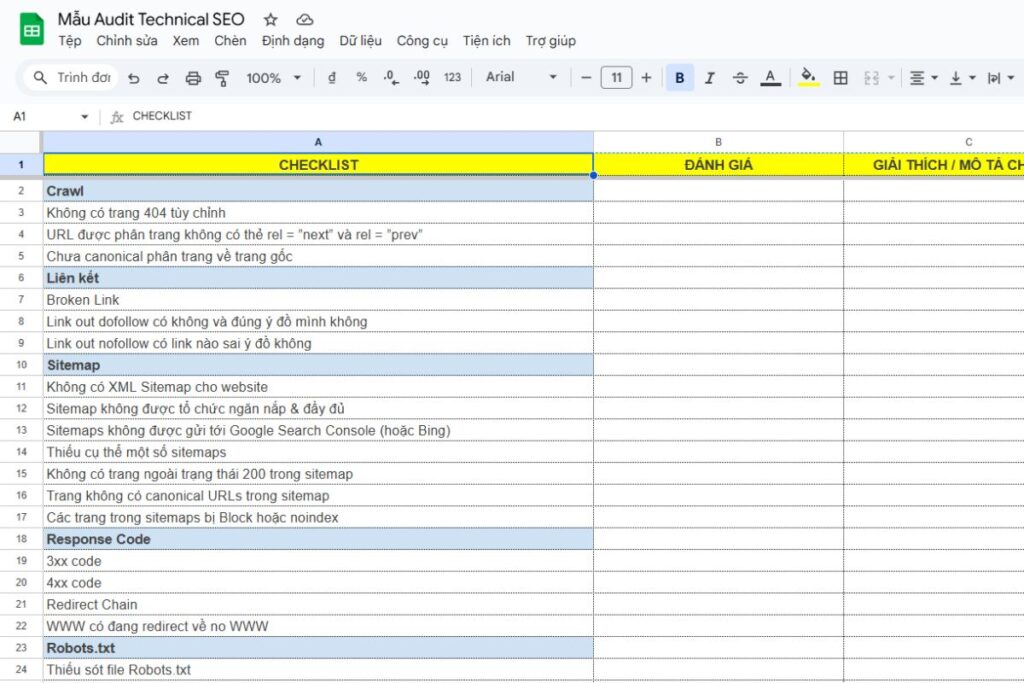The height and width of the screenshot is (683, 1024).
Task: Format as percent using the % icon
Action: (361, 78)
